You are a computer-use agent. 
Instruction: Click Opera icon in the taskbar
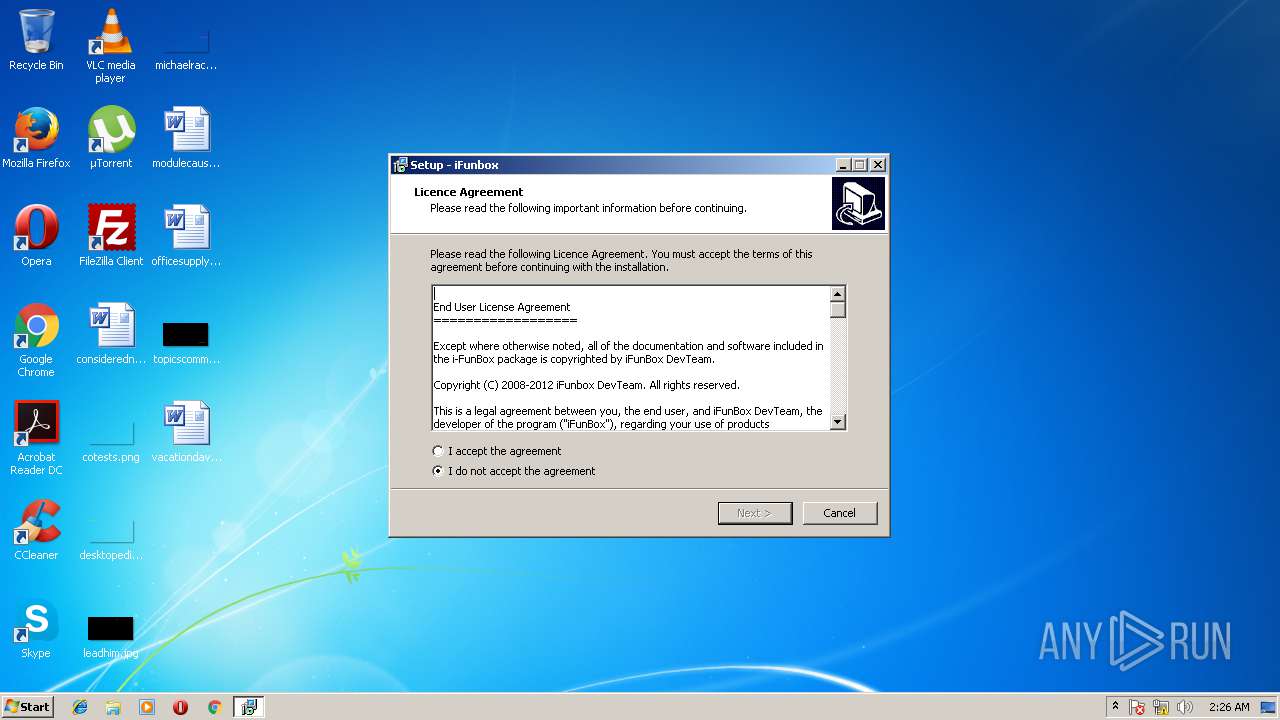pyautogui.click(x=180, y=707)
